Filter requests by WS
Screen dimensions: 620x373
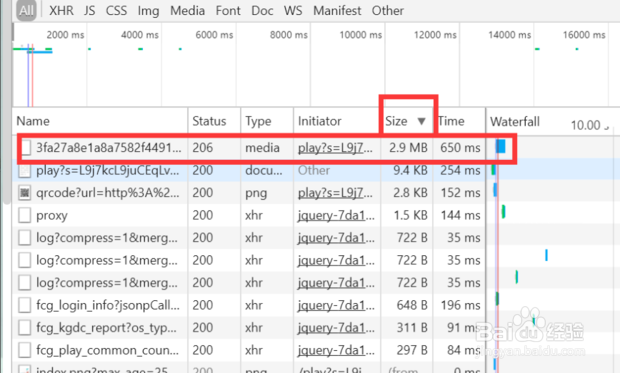point(293,10)
